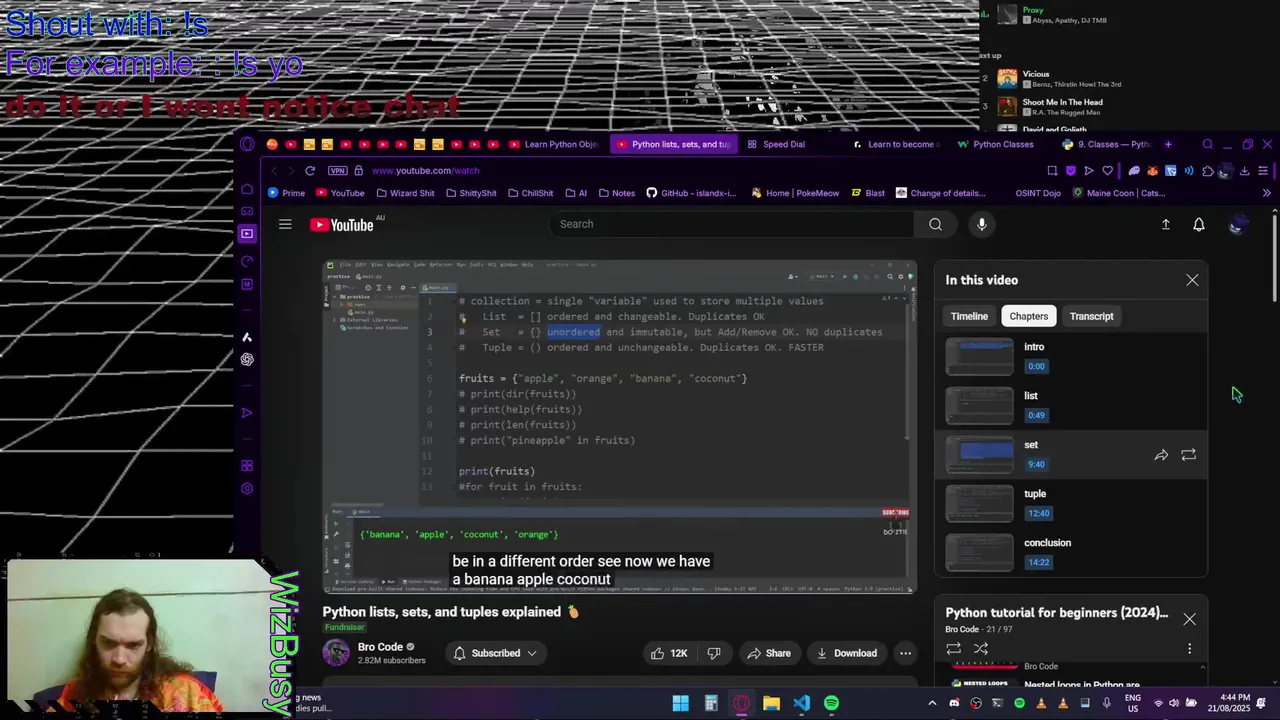The width and height of the screenshot is (1280, 720).
Task: Switch to Python Classes browser tab
Action: click(996, 144)
